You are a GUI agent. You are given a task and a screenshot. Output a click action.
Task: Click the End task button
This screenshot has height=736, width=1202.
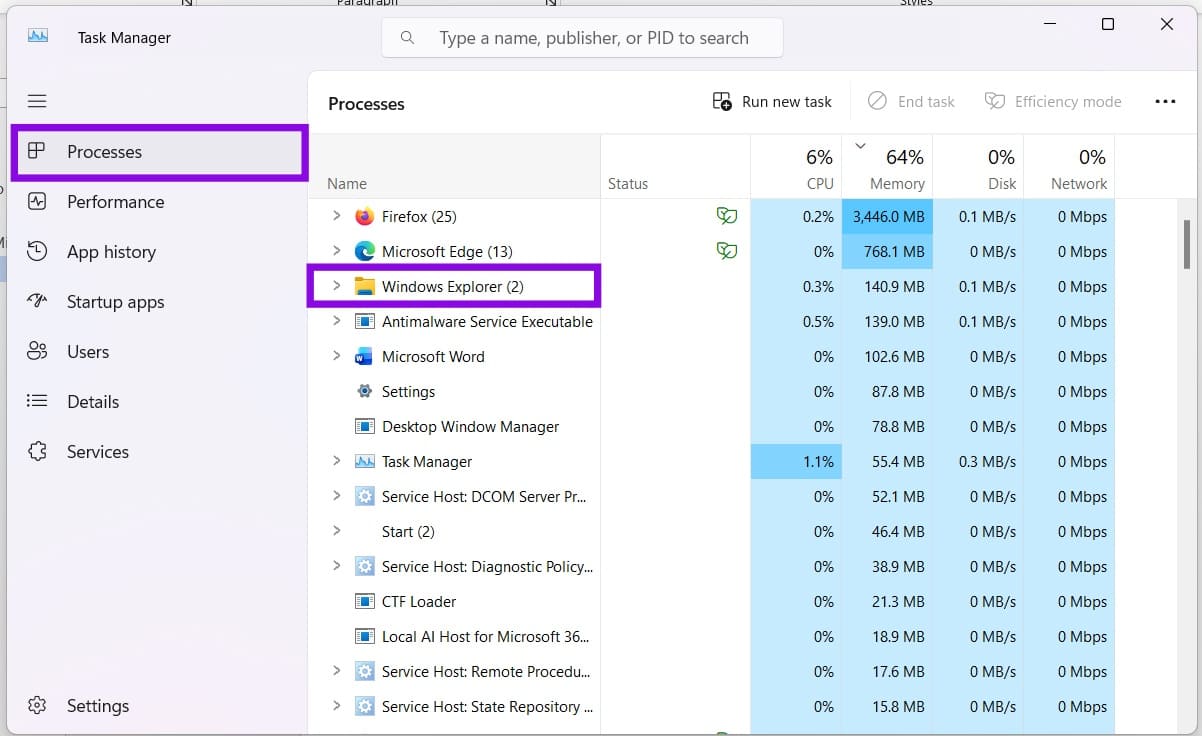coord(911,101)
